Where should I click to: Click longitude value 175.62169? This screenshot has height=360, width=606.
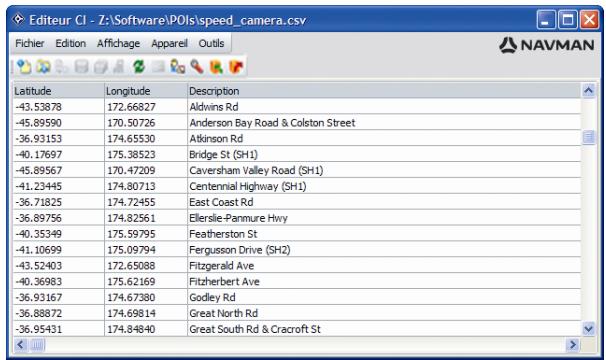point(131,282)
